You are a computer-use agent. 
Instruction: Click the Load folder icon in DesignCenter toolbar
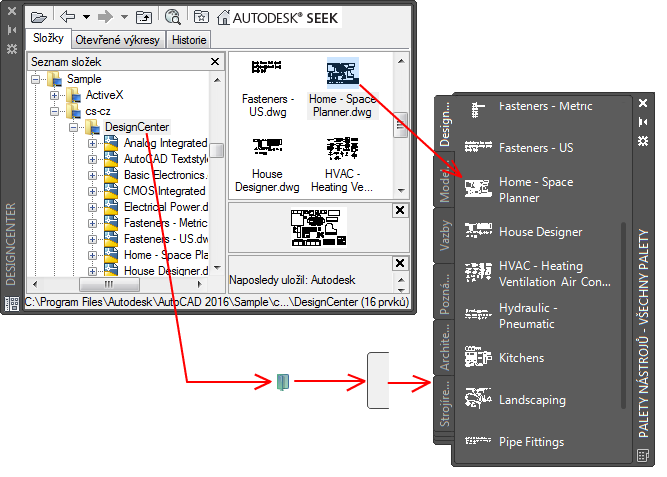39,17
